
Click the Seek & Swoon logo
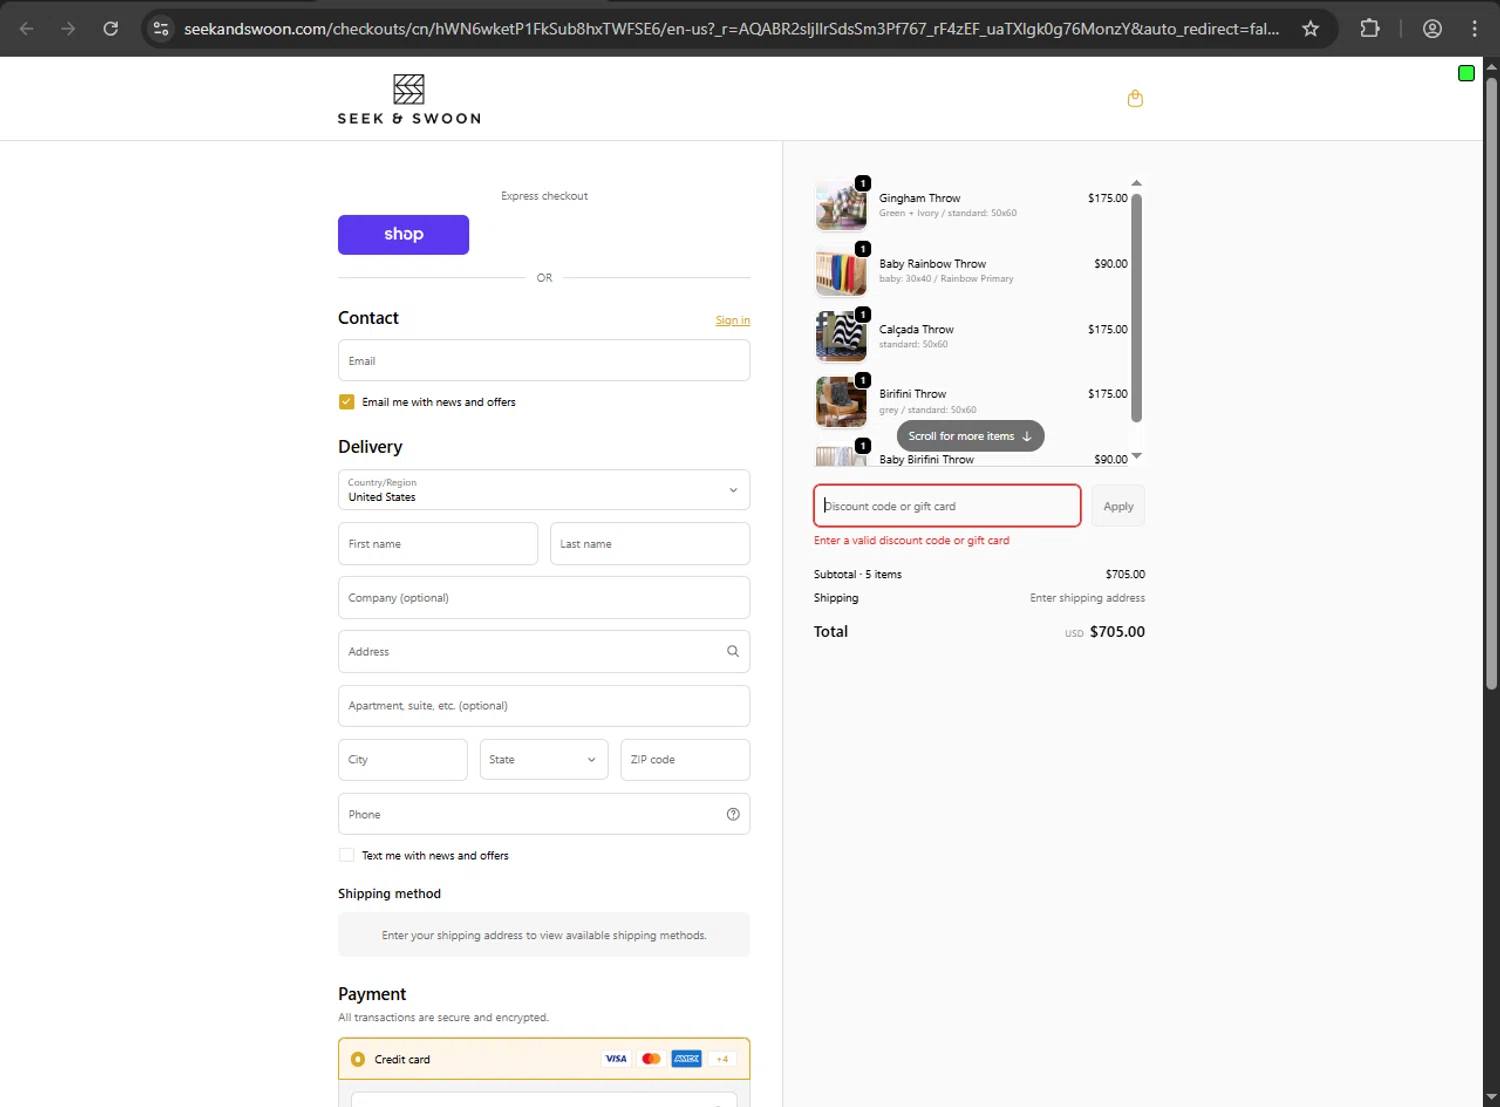[x=409, y=99]
